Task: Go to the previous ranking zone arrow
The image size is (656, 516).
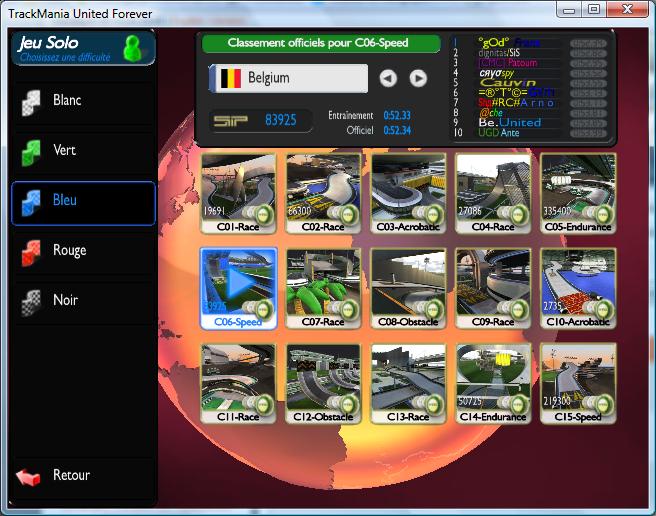Action: click(x=388, y=78)
